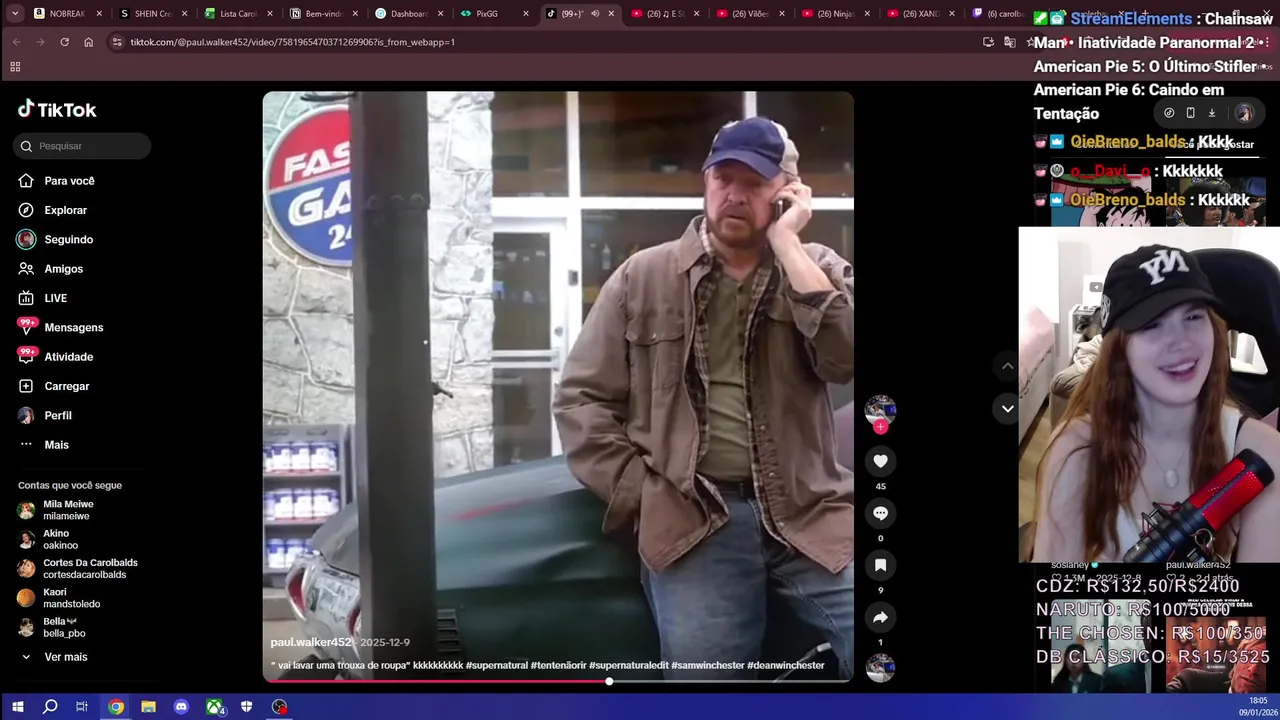Like the video with heart icon

coord(880,461)
